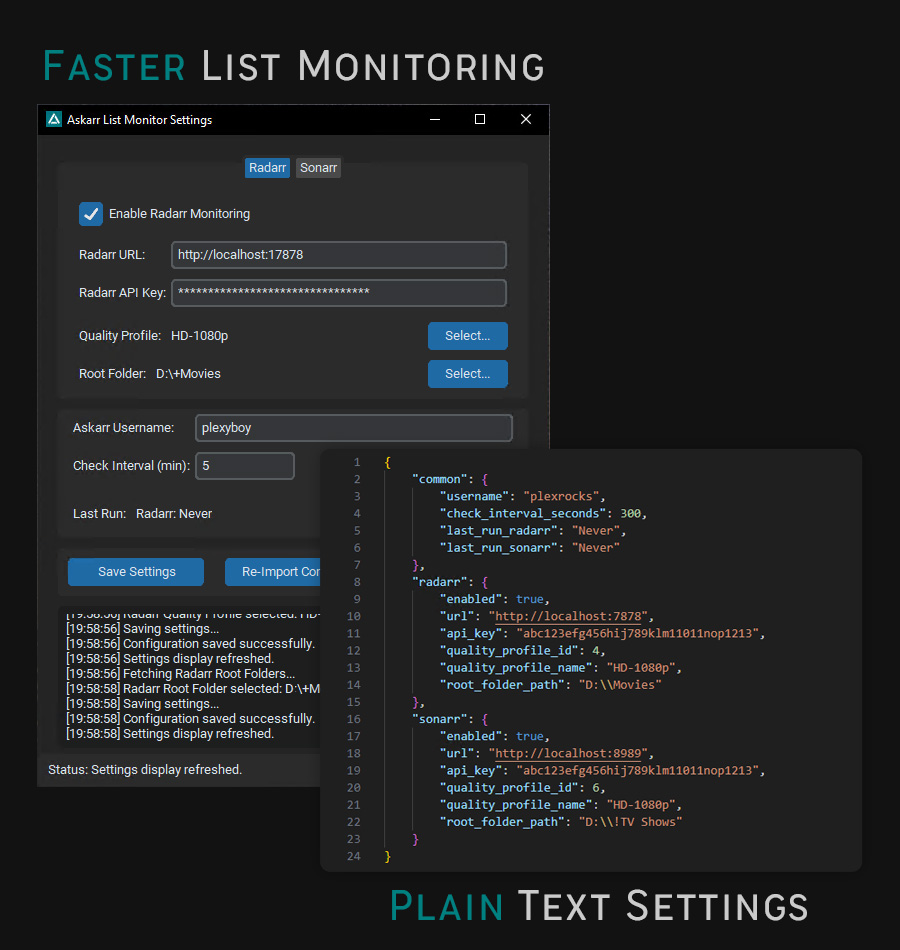Close the Askarr List Monitor Settings window

pyautogui.click(x=525, y=119)
